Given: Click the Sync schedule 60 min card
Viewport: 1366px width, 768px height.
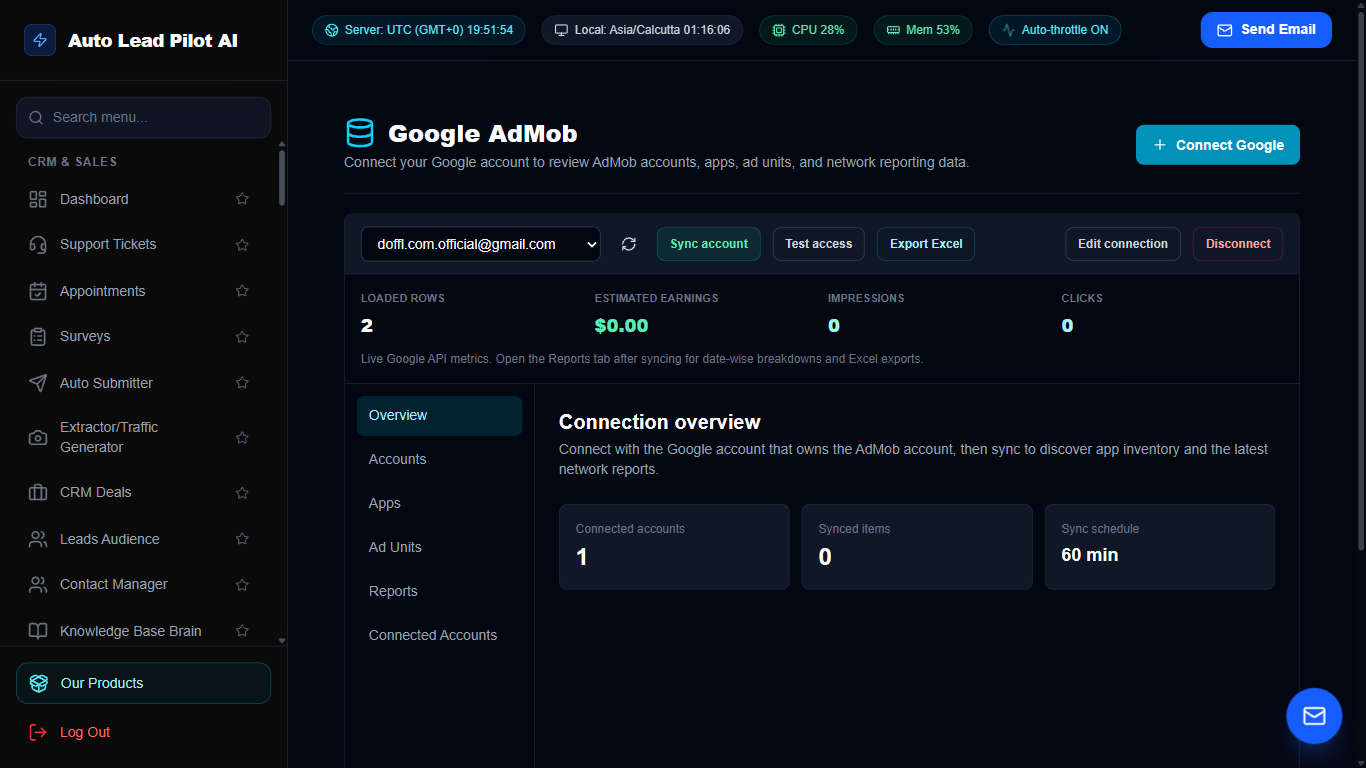Looking at the screenshot, I should (x=1160, y=547).
